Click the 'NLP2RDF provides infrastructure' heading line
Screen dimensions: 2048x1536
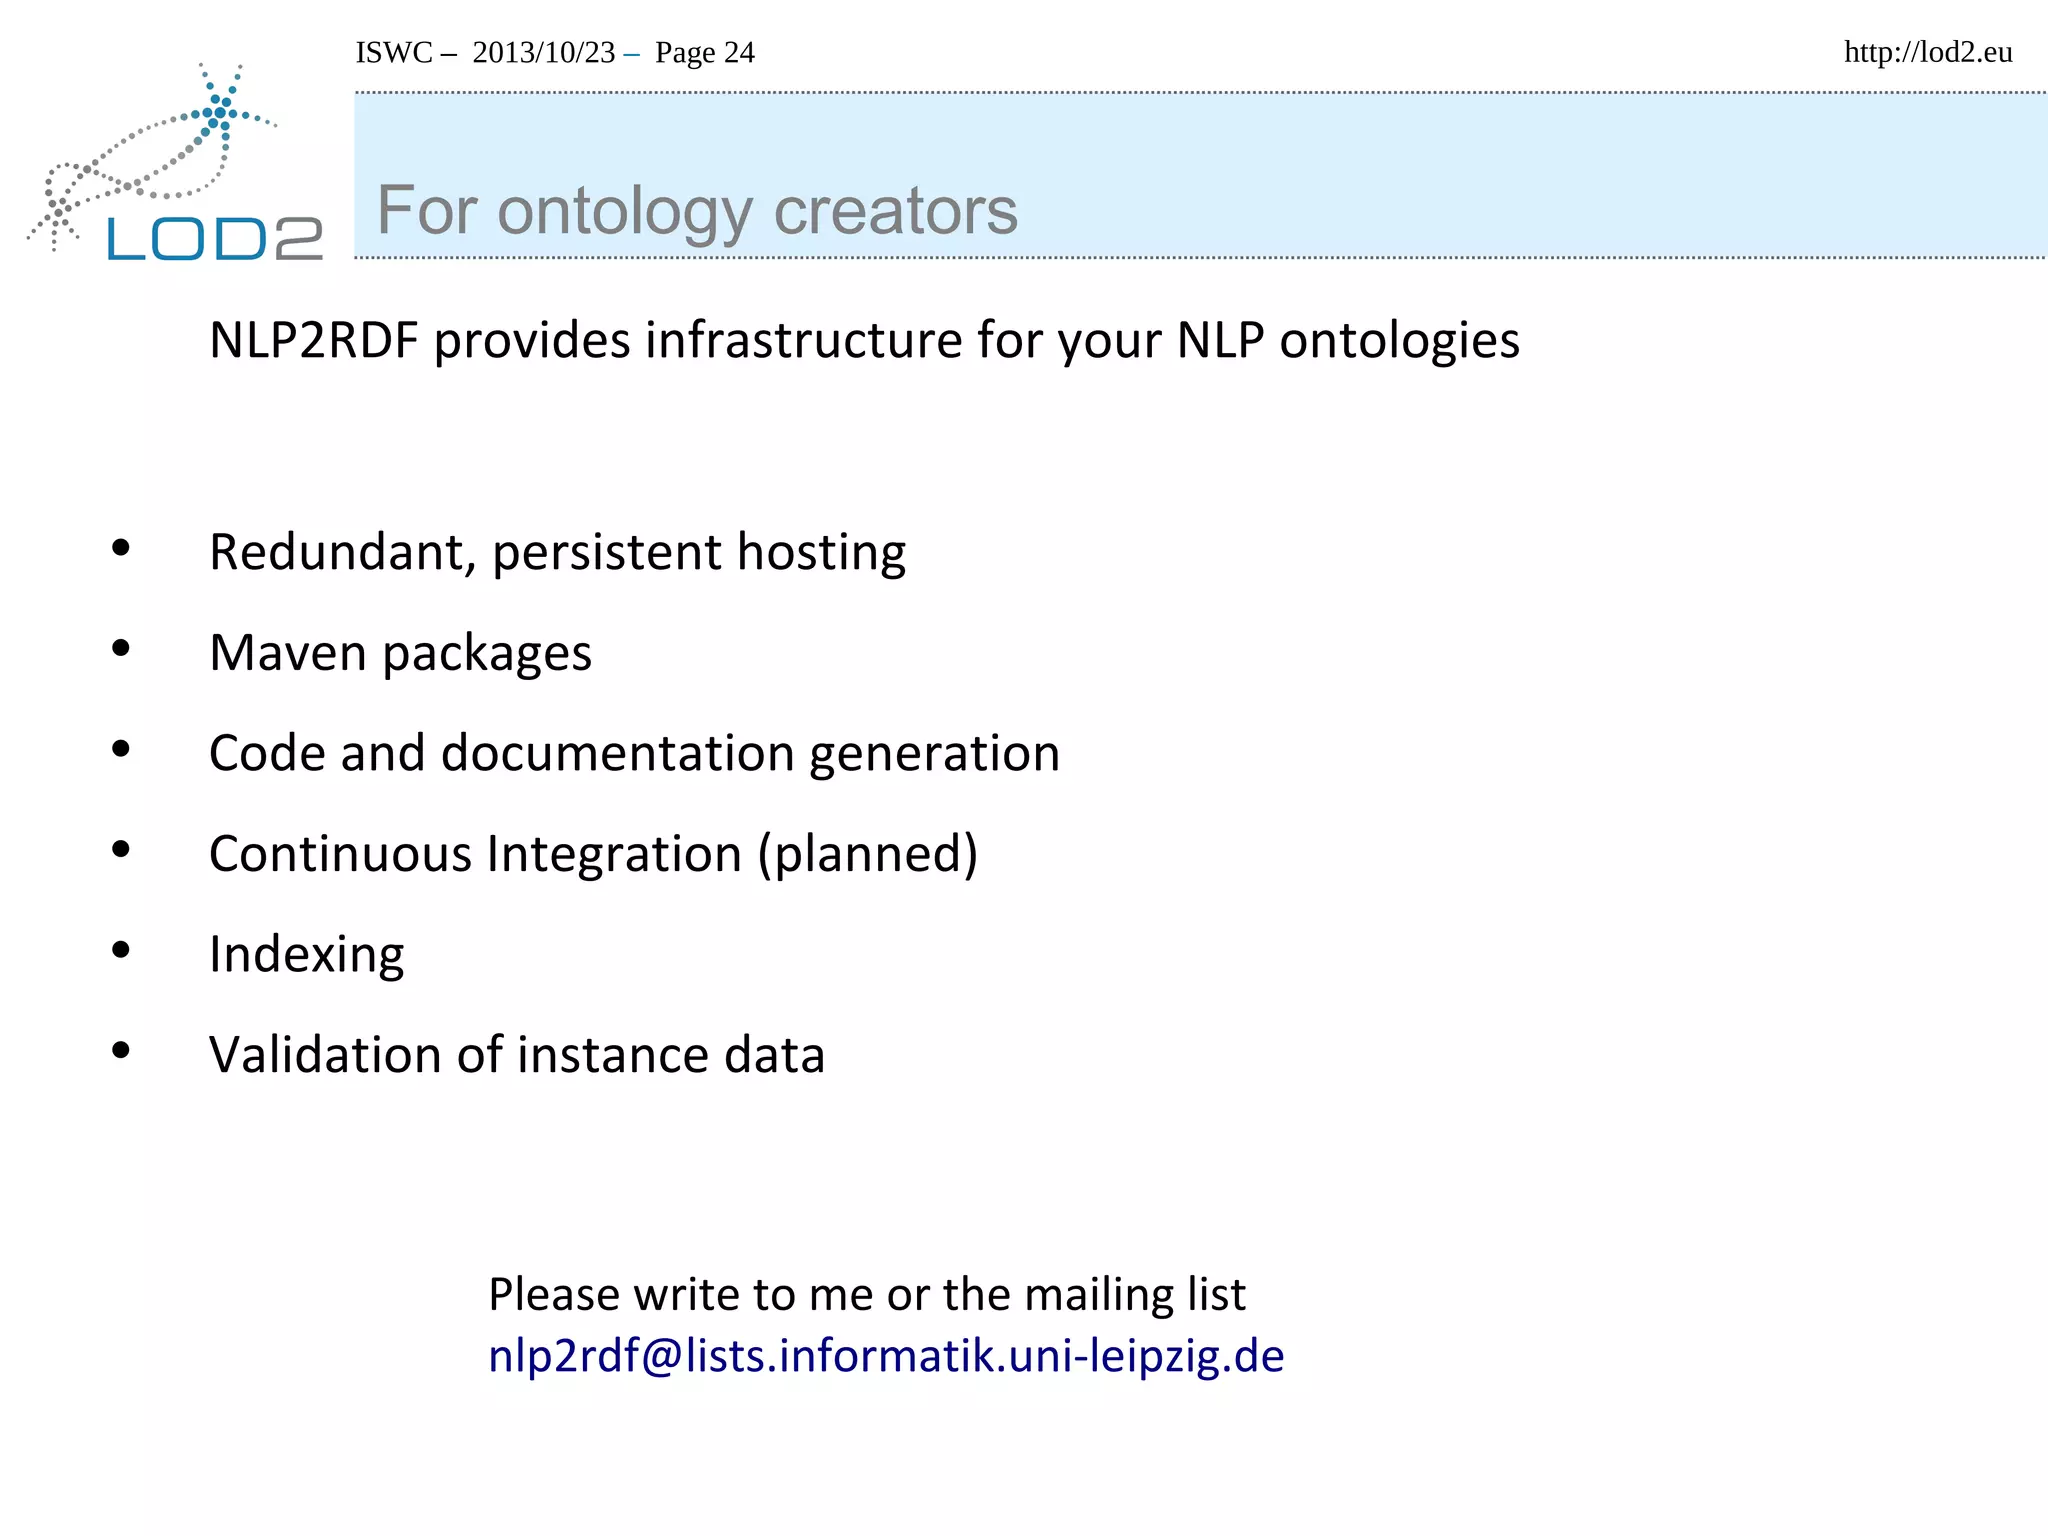pos(864,340)
